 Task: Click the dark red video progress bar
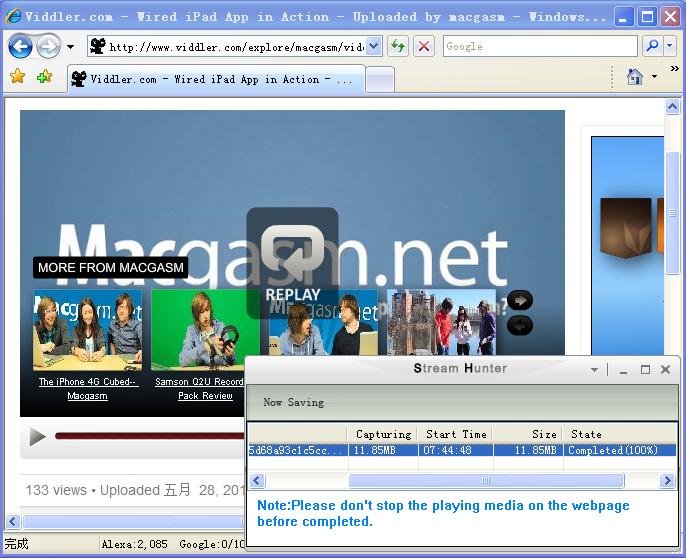pyautogui.click(x=149, y=436)
